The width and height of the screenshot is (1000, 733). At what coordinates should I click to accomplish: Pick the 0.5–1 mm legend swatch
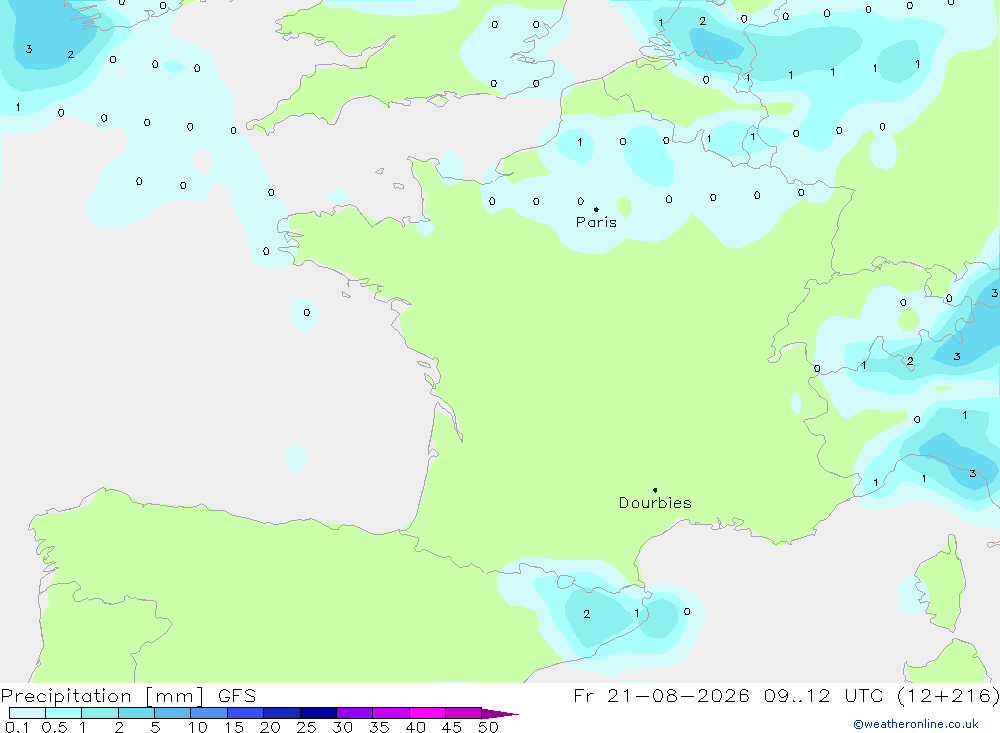64,713
